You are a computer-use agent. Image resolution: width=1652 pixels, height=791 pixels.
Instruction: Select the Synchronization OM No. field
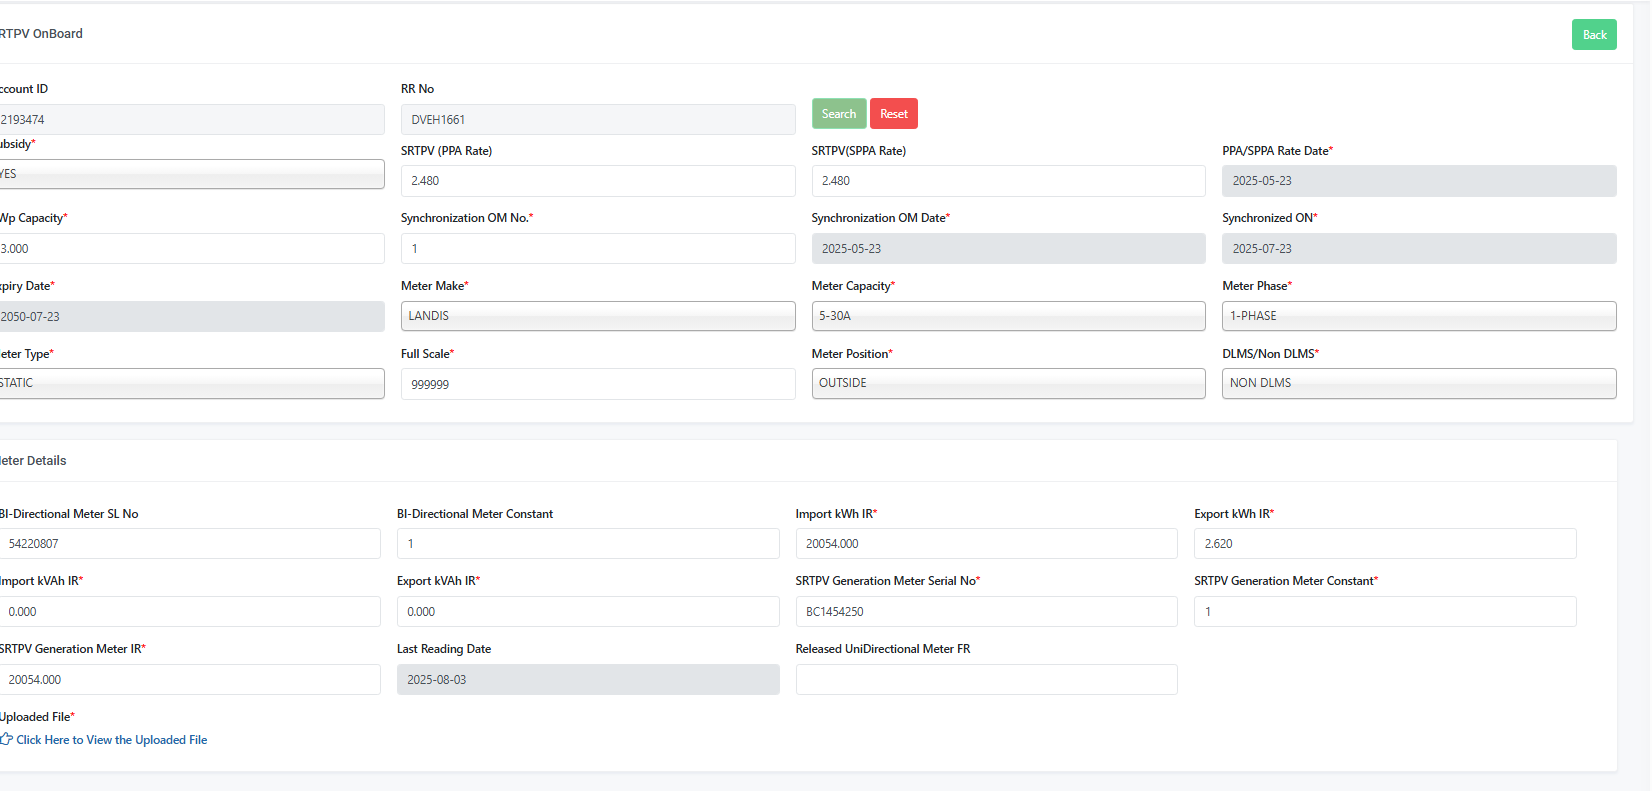tap(597, 249)
